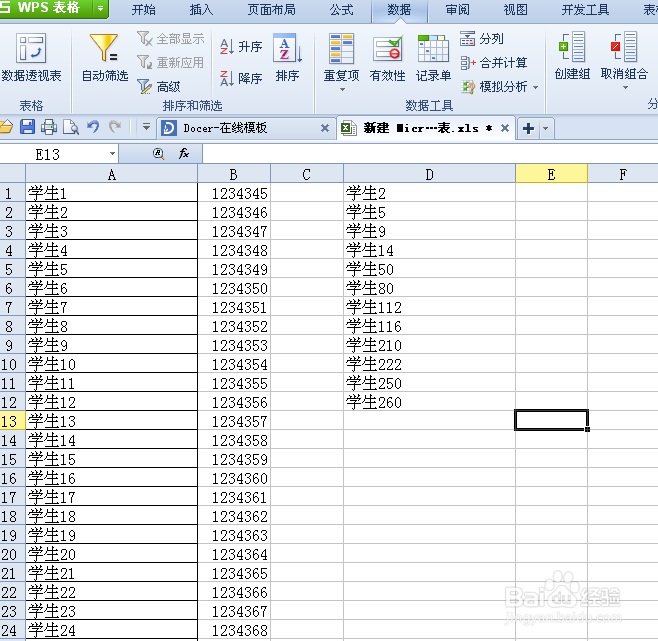The image size is (658, 641).
Task: Select column C header
Action: point(307,174)
